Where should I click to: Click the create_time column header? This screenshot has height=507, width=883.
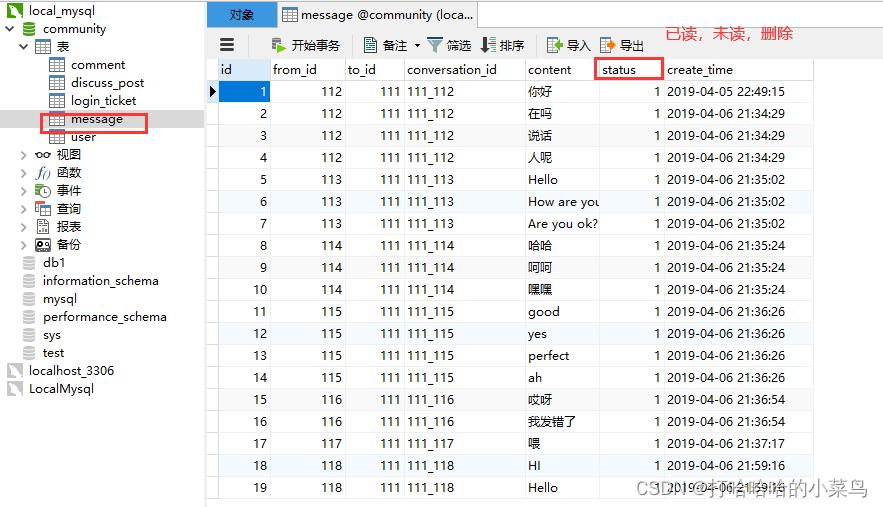(x=738, y=69)
